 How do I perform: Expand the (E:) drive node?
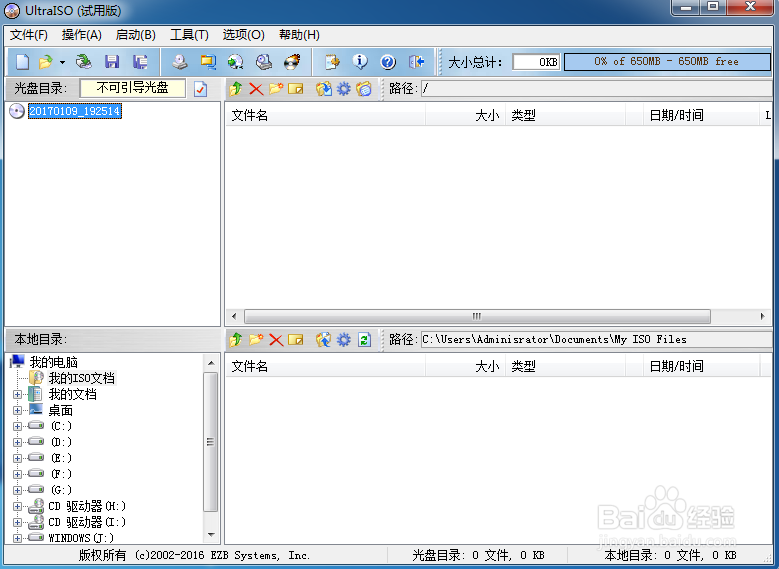coord(17,458)
